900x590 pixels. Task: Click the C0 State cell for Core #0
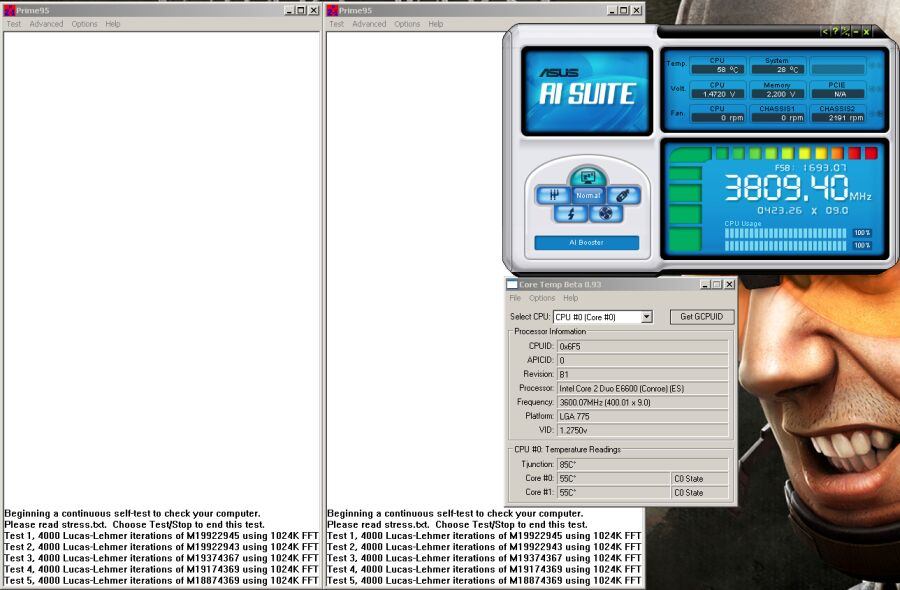tap(700, 478)
